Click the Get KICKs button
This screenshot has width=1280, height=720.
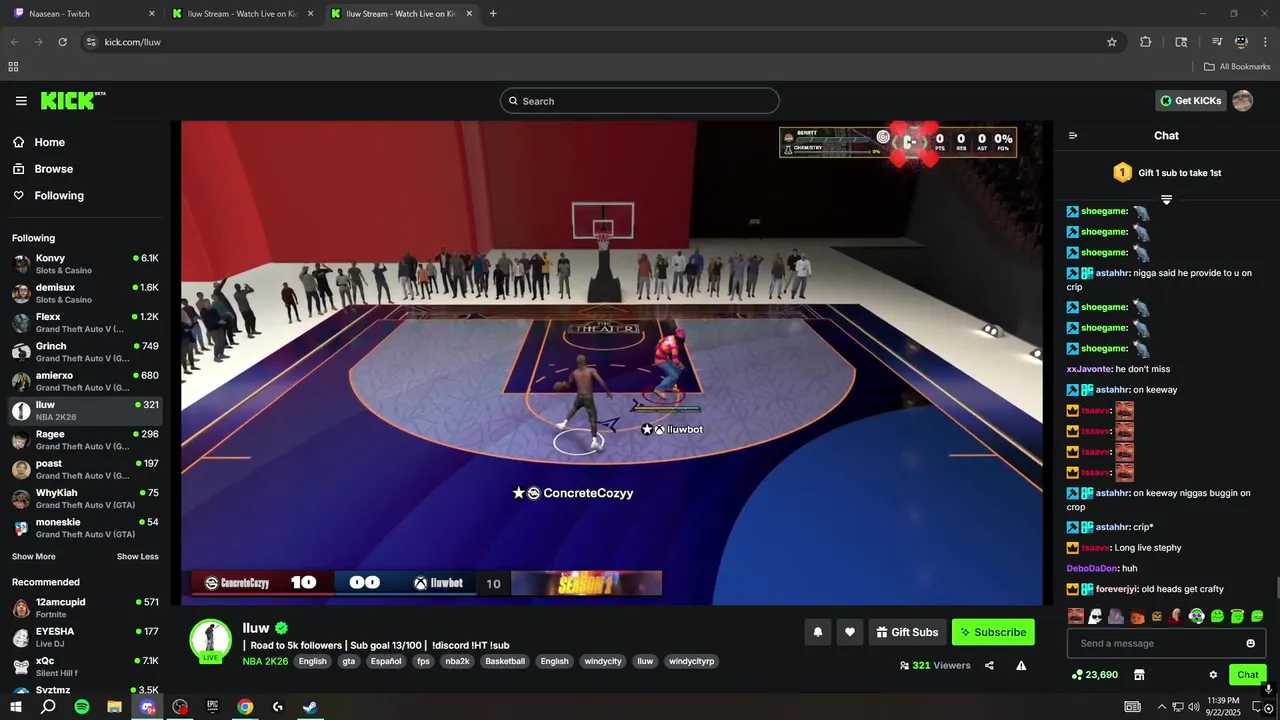coord(1190,101)
